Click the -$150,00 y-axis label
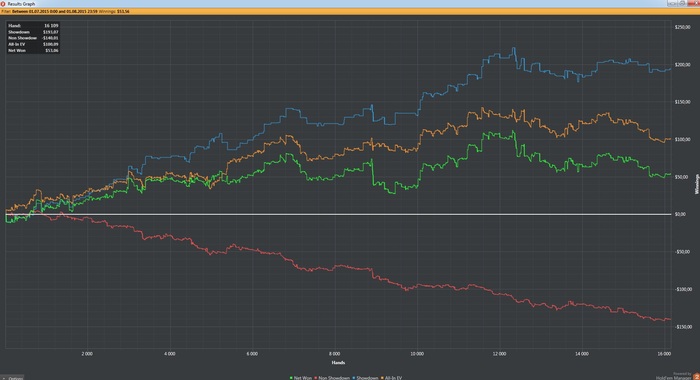The width and height of the screenshot is (700, 380). 683,327
